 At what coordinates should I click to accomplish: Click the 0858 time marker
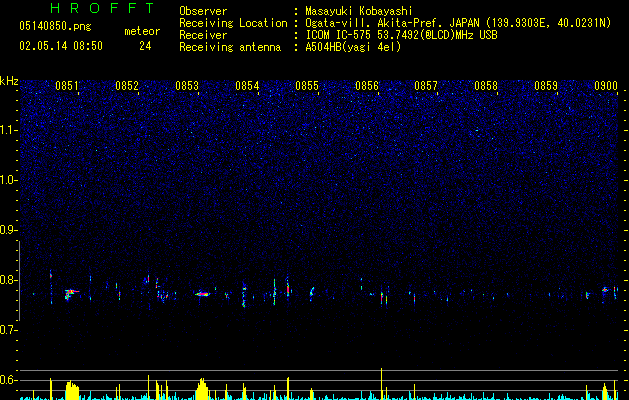click(486, 86)
